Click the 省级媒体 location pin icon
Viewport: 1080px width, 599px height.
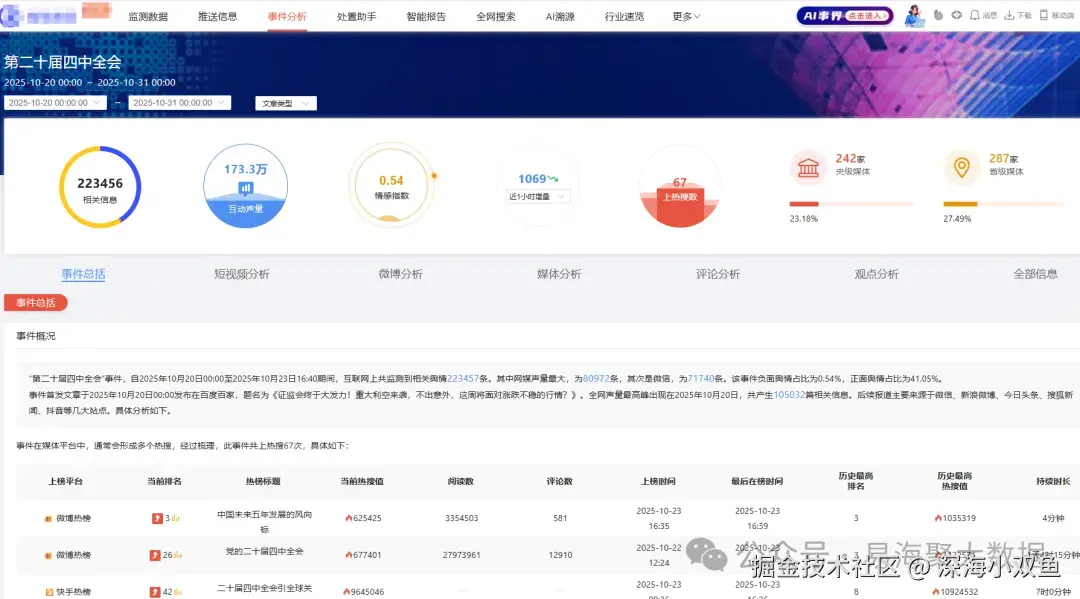coord(961,169)
